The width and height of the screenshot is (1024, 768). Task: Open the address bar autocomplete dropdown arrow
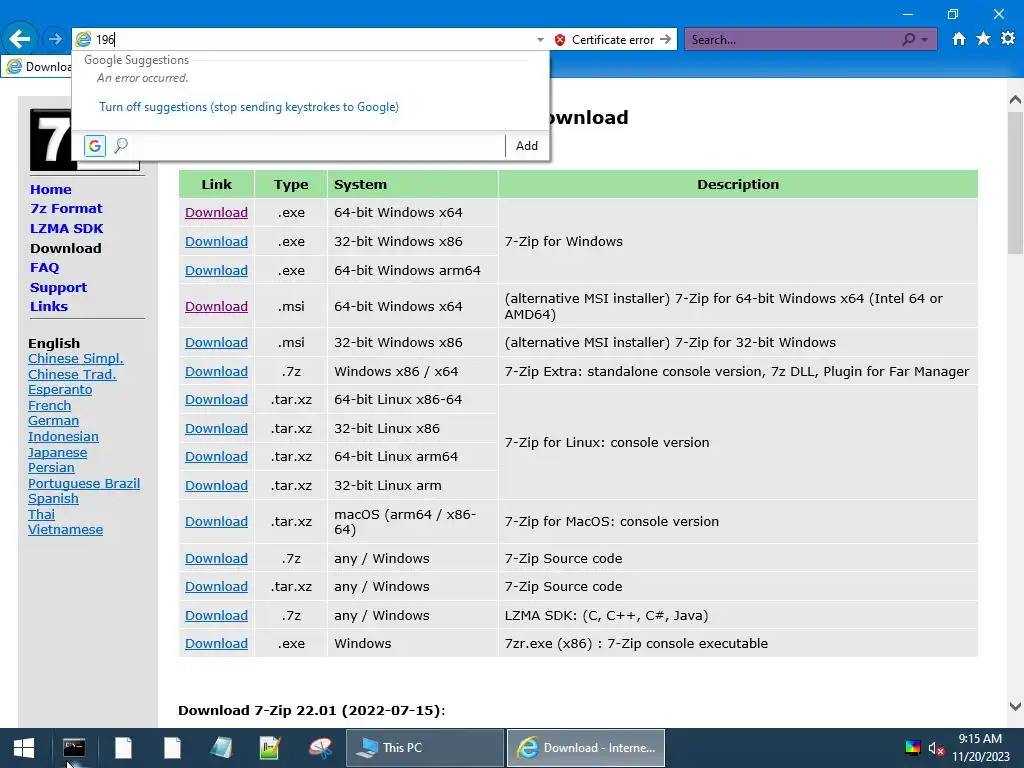[x=540, y=40]
